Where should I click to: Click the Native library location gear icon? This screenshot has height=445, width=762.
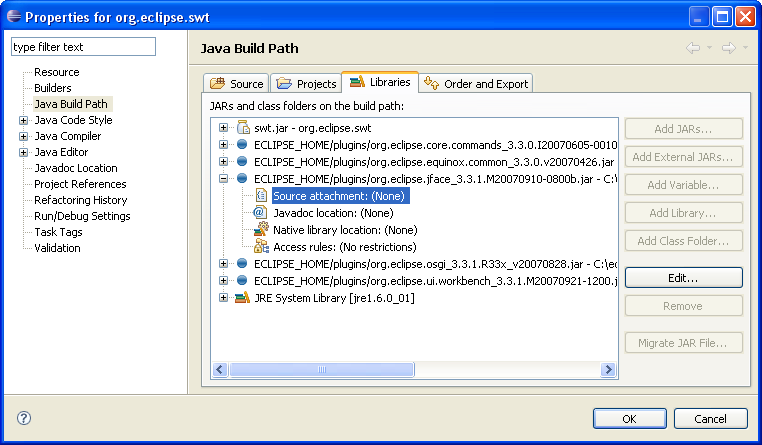262,229
